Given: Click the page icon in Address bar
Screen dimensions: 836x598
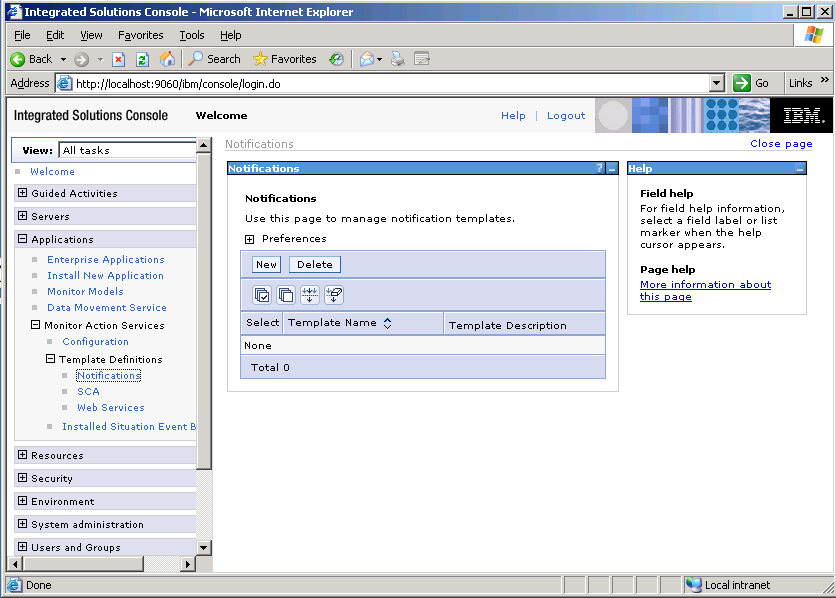Looking at the screenshot, I should click(x=65, y=83).
